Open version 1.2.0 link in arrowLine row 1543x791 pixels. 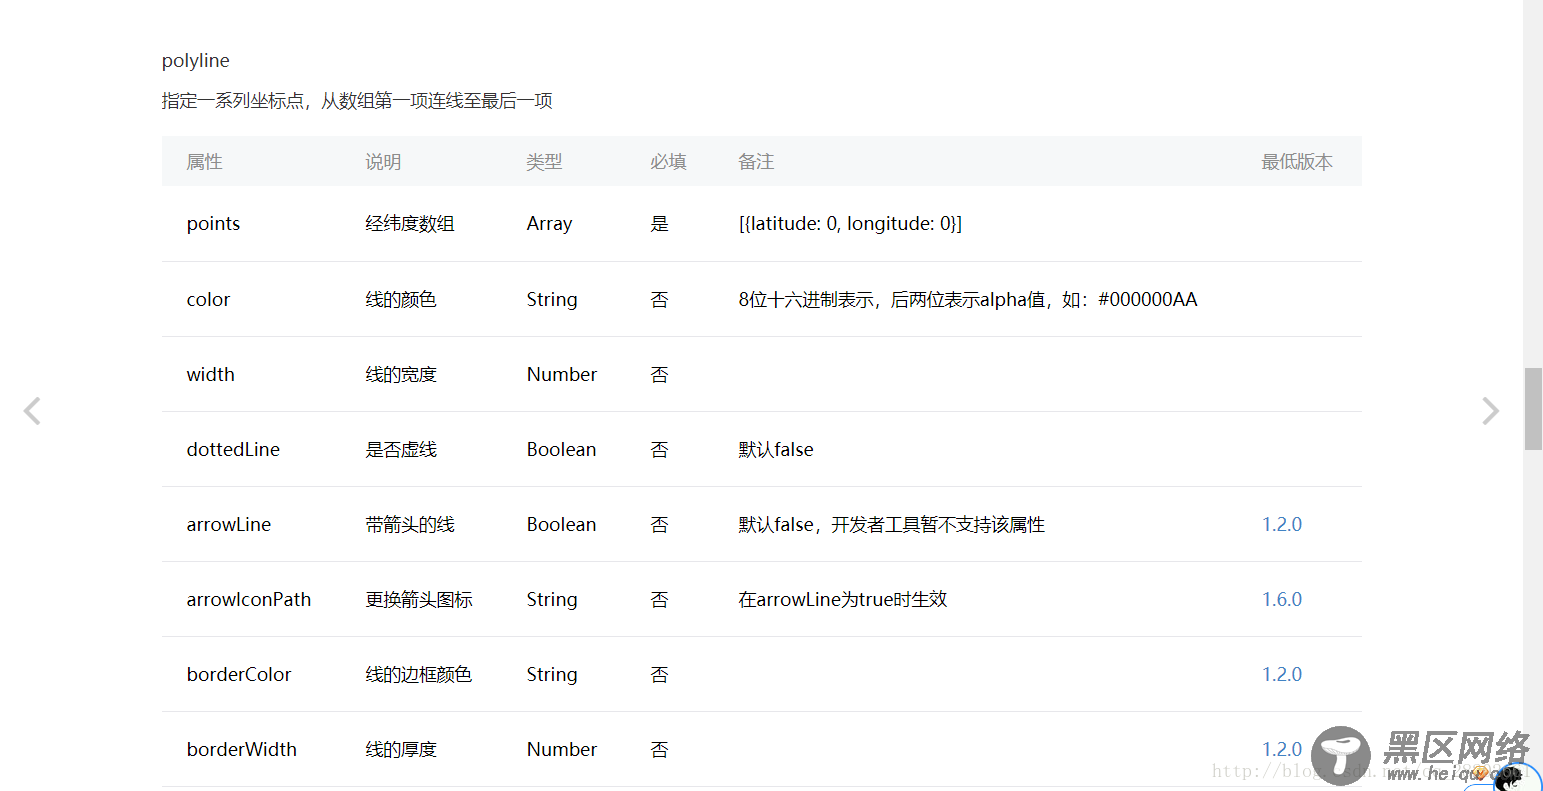(1282, 524)
